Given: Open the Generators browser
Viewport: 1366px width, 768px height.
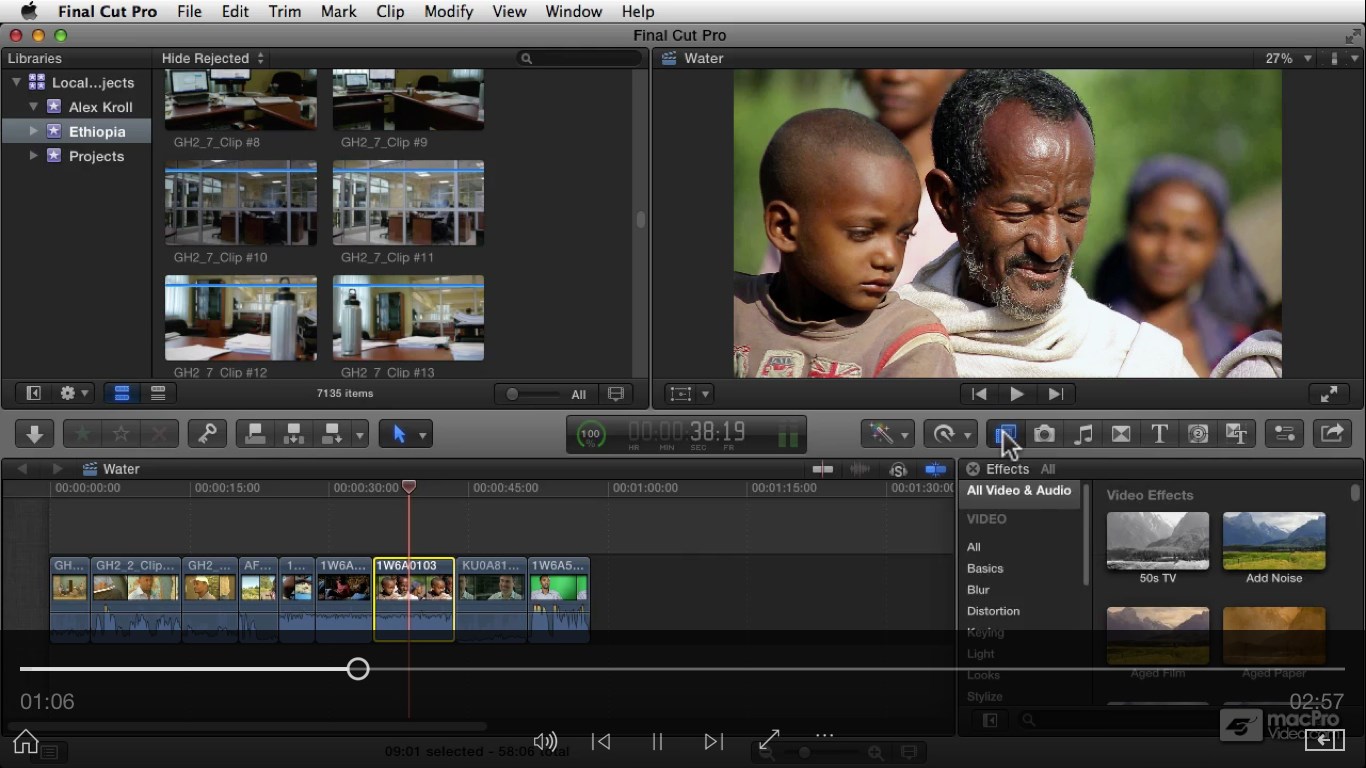Looking at the screenshot, I should point(1198,434).
